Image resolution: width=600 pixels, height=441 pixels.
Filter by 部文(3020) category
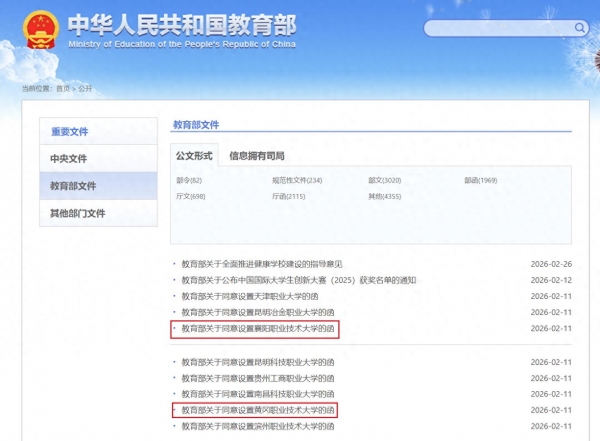[384, 180]
